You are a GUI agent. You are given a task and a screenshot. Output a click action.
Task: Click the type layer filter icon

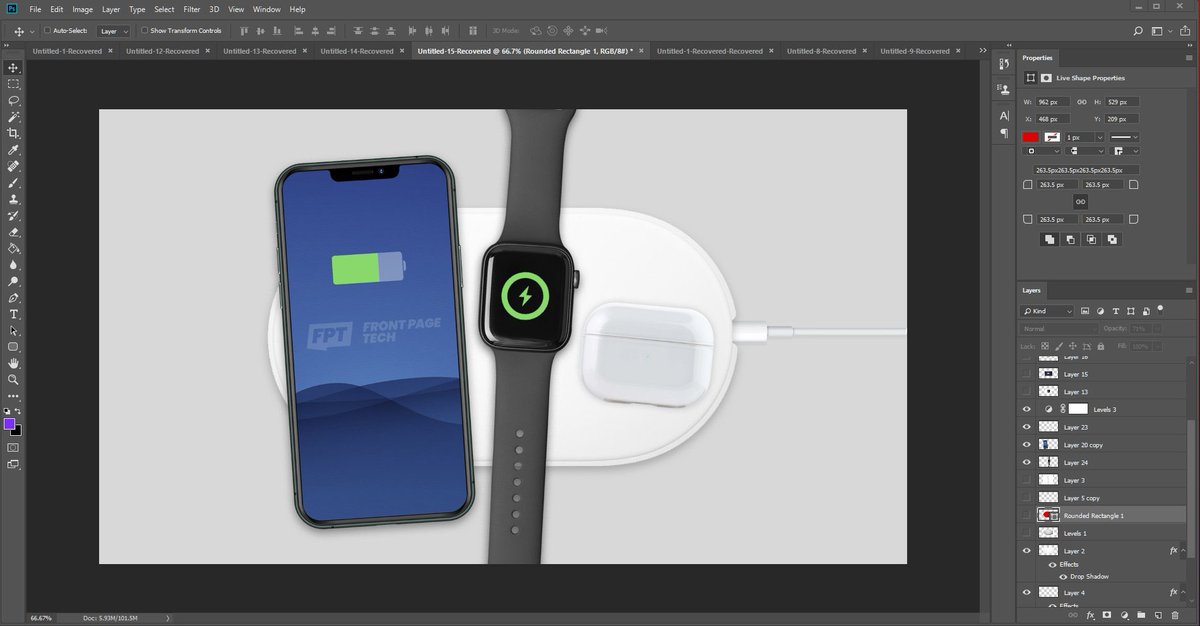coord(1116,311)
